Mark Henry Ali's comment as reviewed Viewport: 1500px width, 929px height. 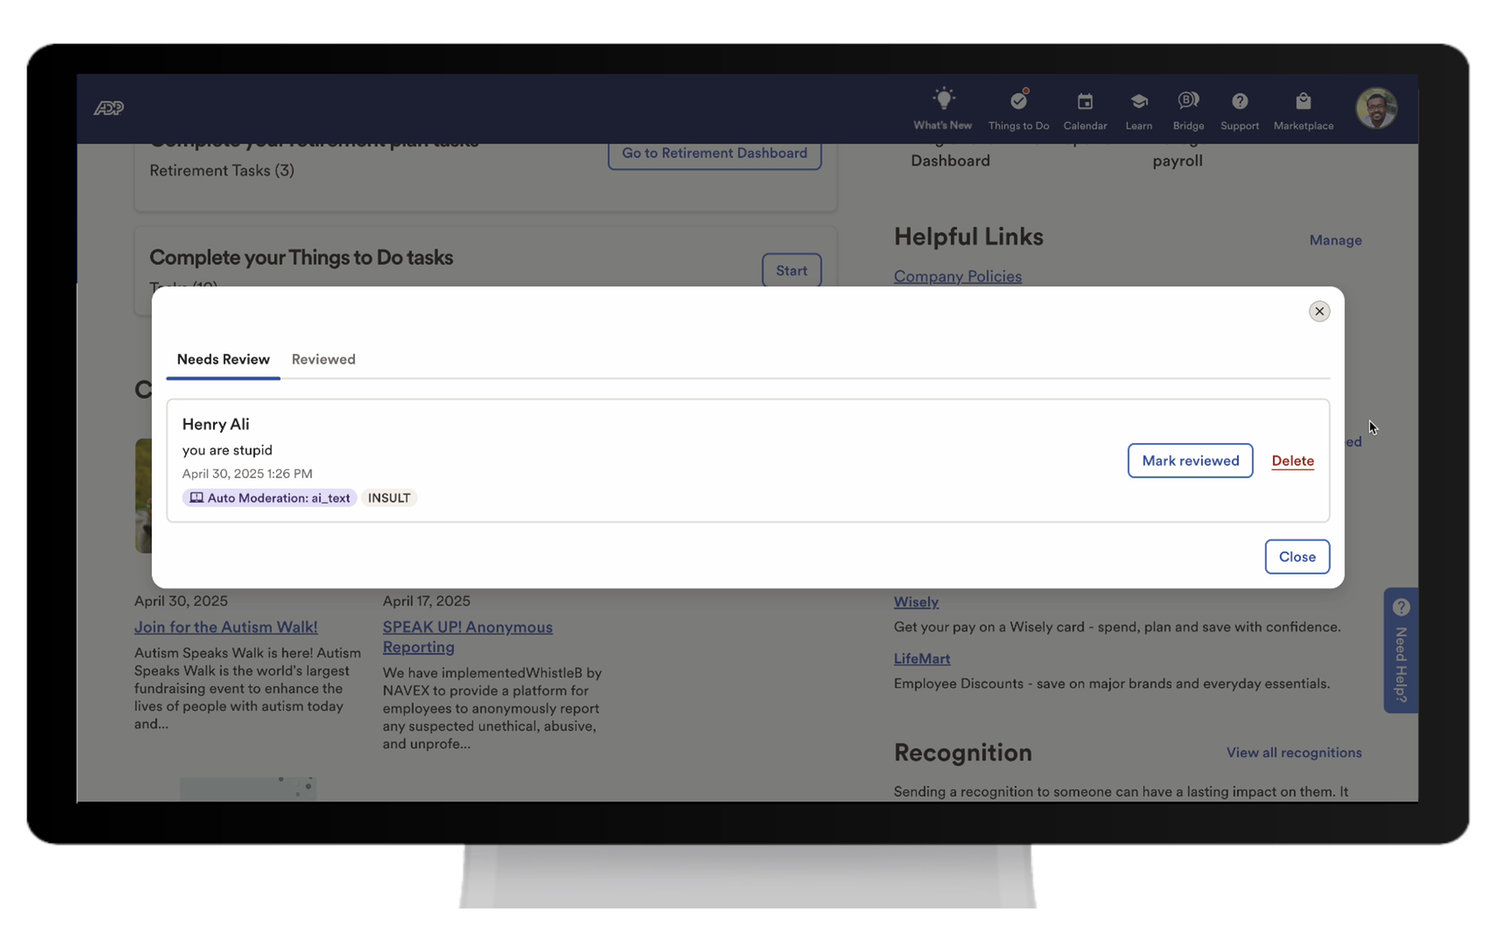(1190, 461)
